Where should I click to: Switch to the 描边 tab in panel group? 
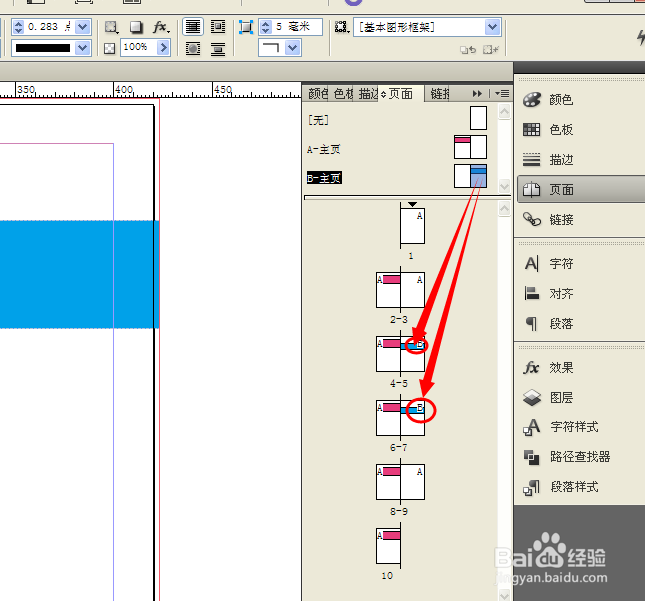tap(368, 94)
